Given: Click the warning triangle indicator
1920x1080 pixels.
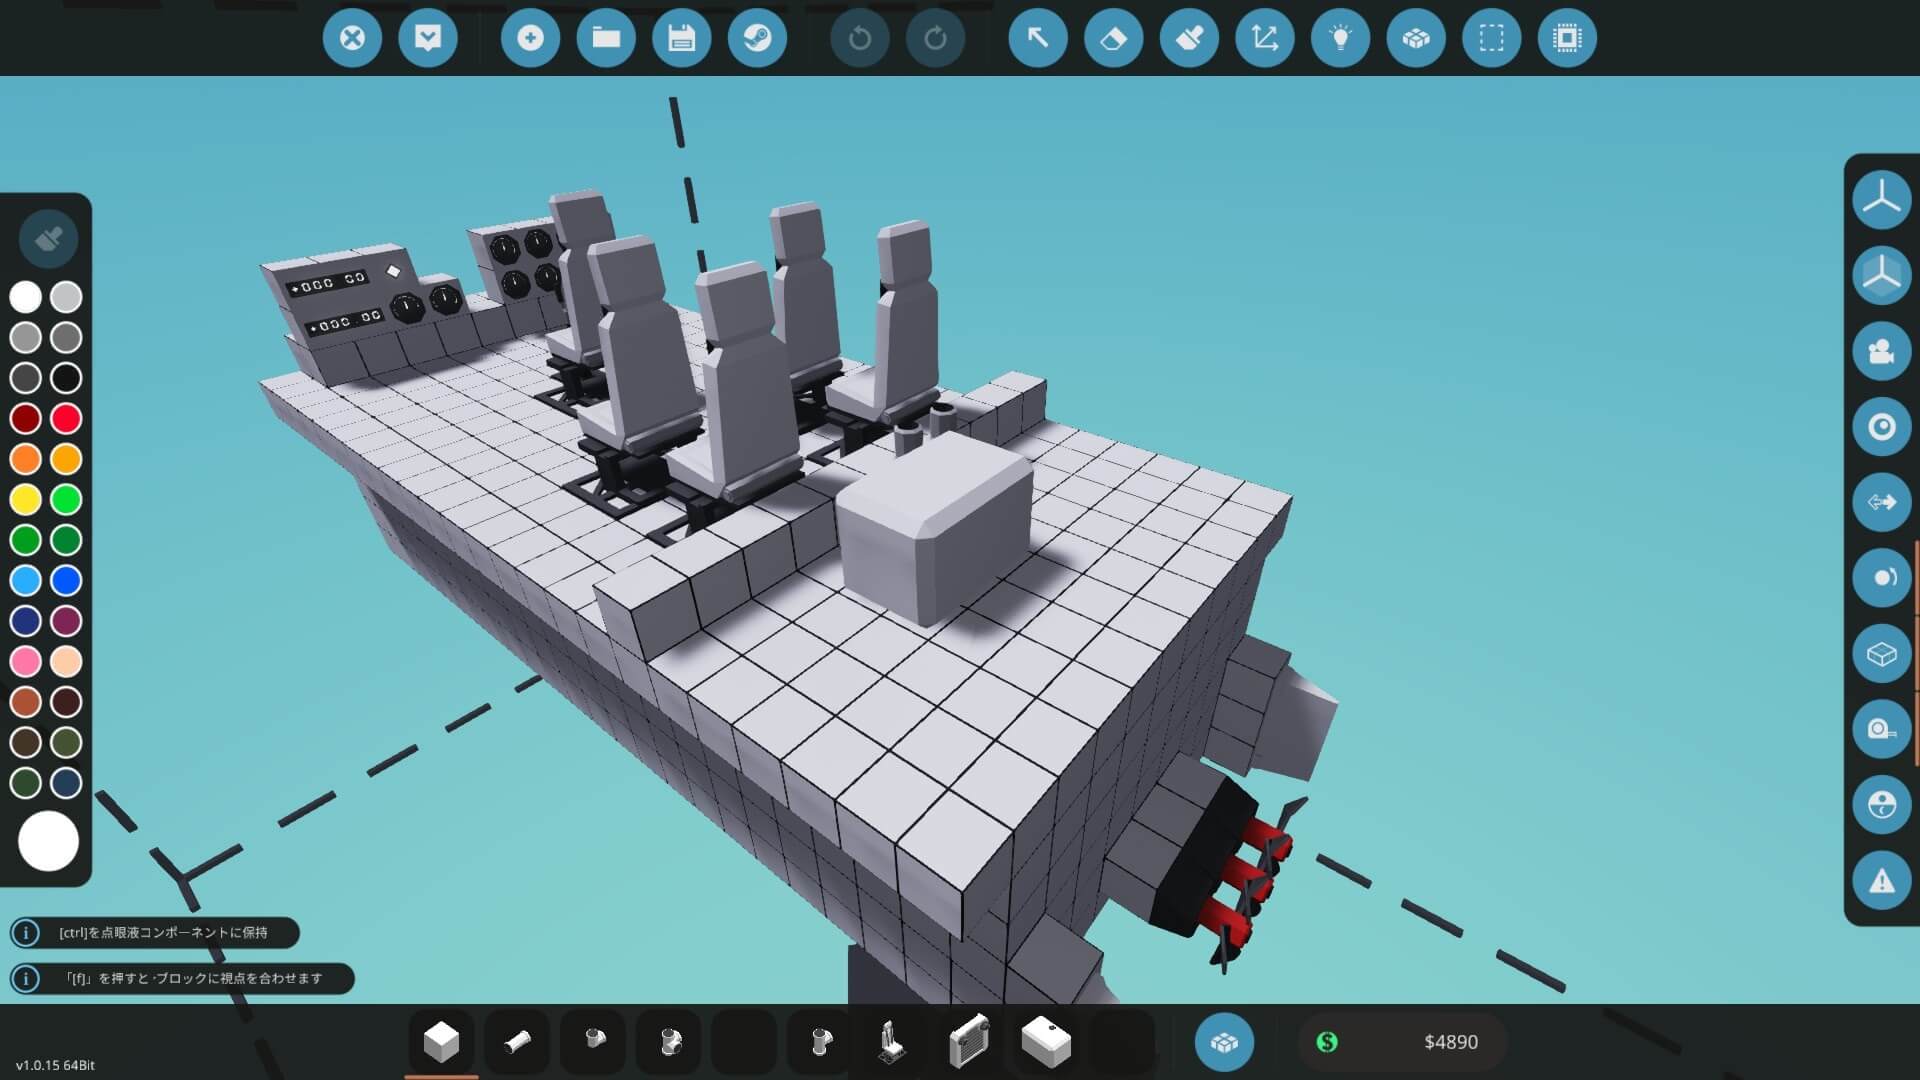Looking at the screenshot, I should 1881,880.
